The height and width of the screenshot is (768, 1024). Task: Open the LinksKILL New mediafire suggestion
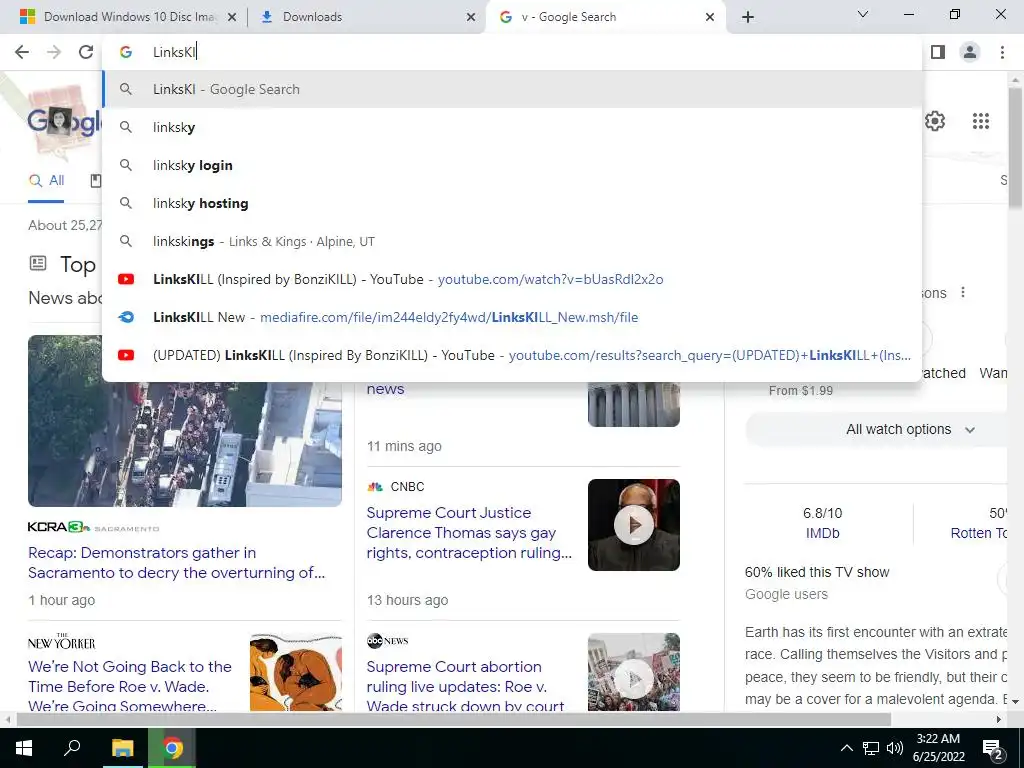tap(512, 317)
